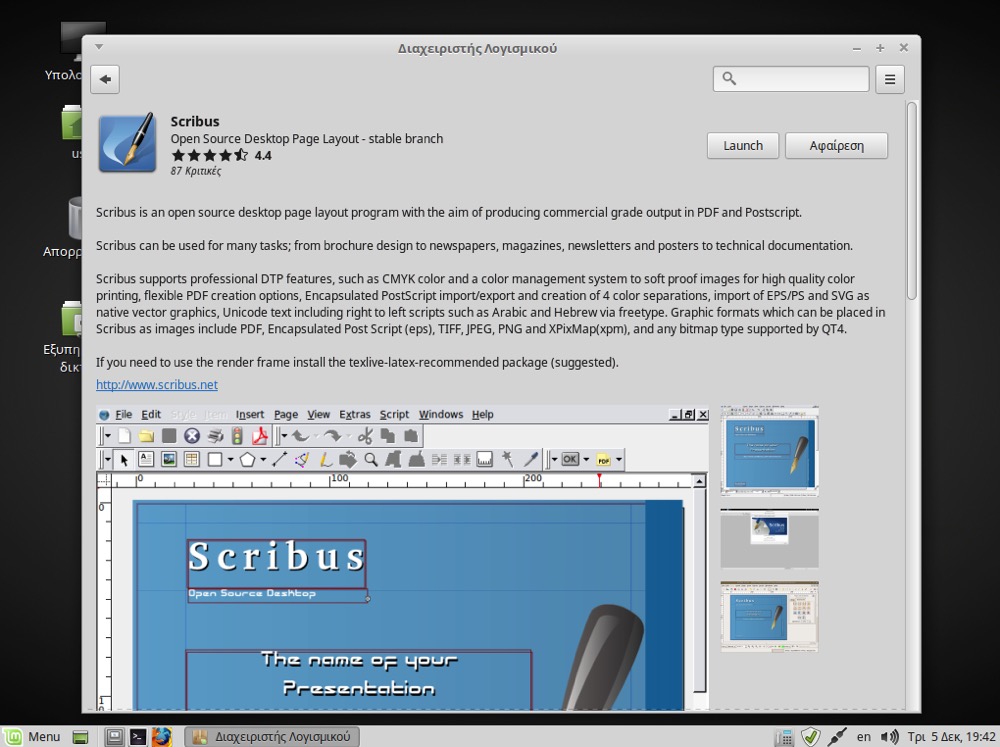Click the five-star rating of Scribus
Viewport: 1000px width, 747px height.
pyautogui.click(x=210, y=155)
